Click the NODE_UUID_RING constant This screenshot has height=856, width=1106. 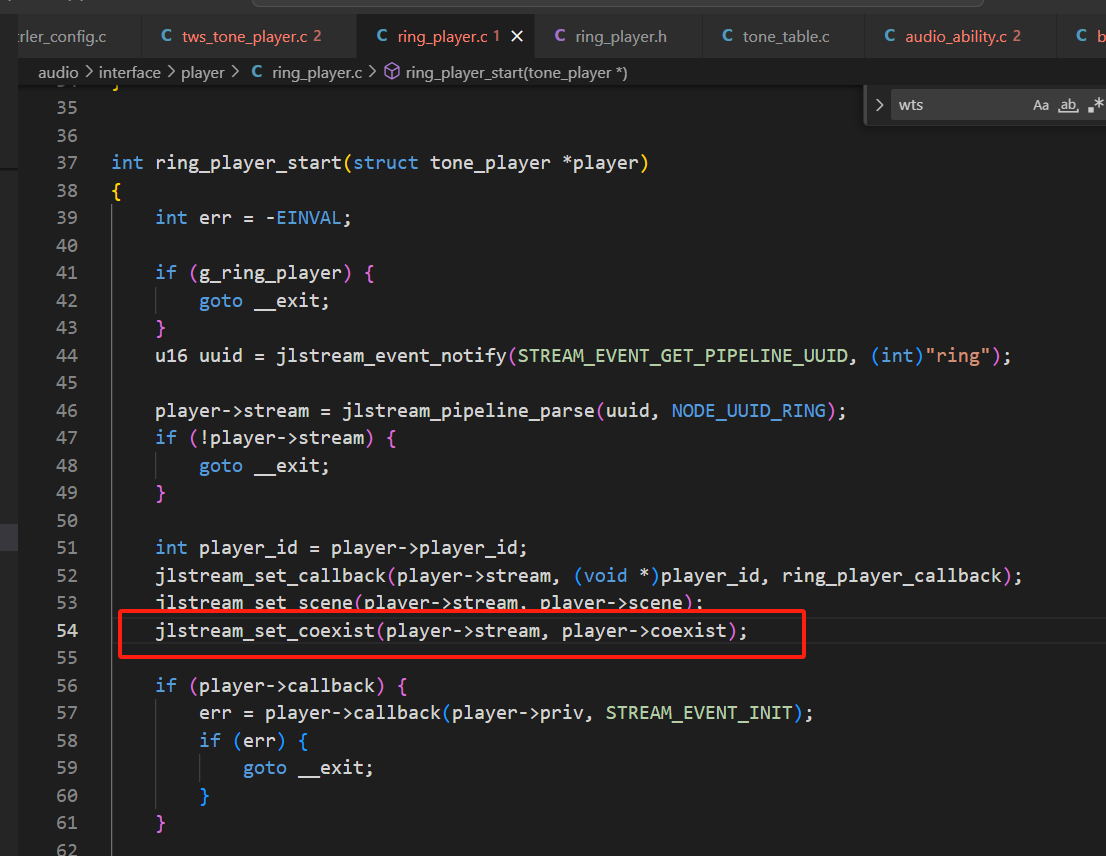tap(749, 410)
